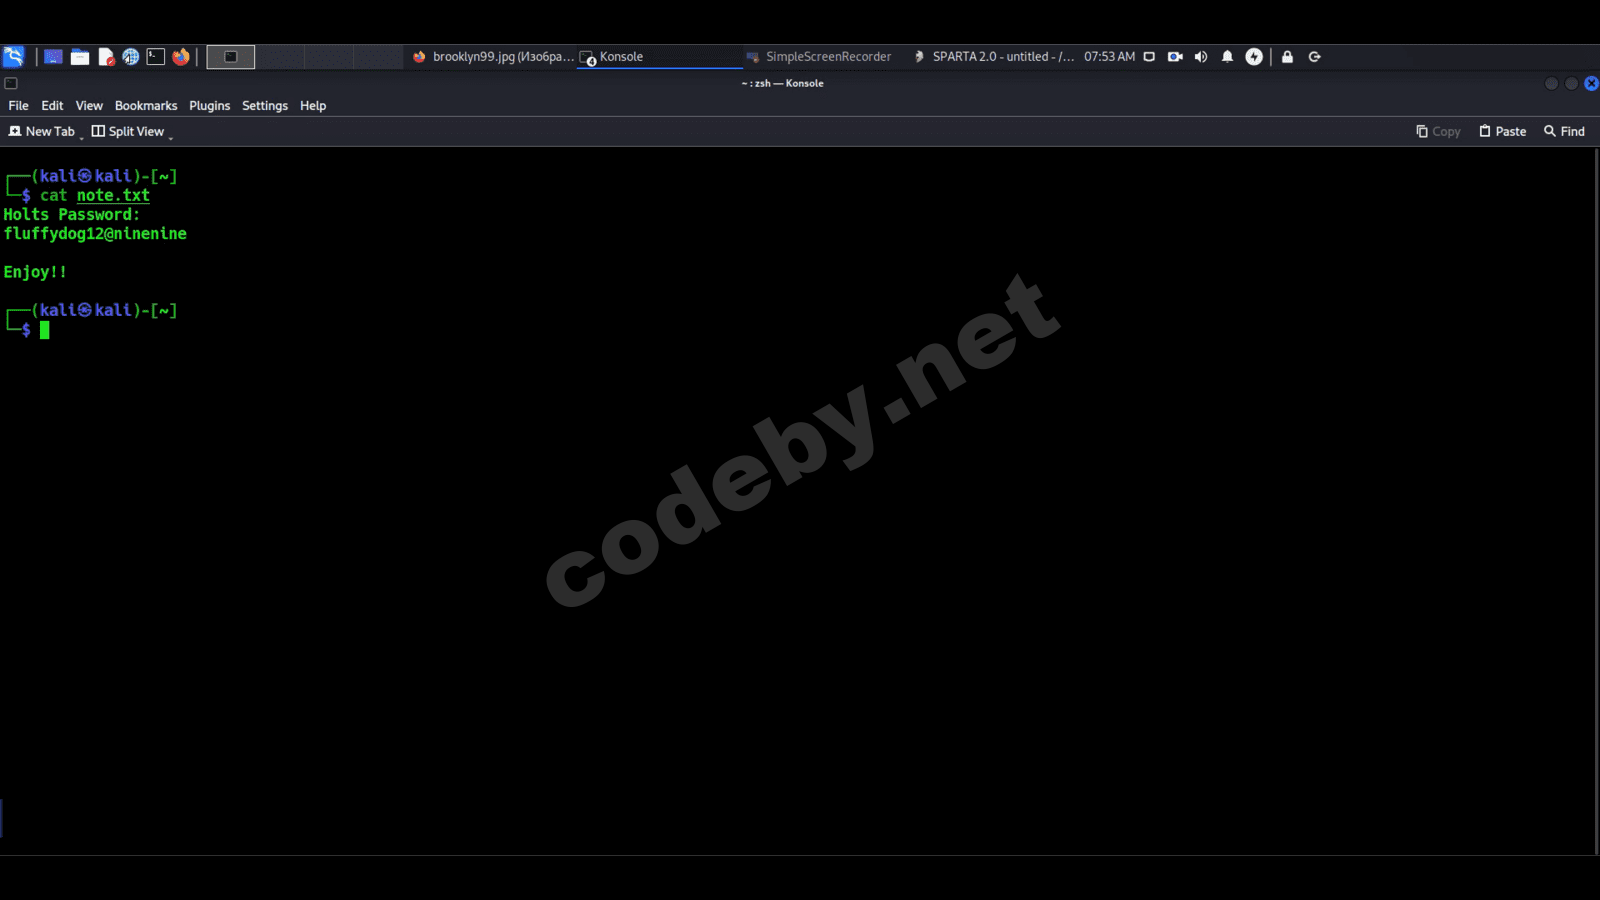Open the text editor launcher icon
The width and height of the screenshot is (1600, 900).
pyautogui.click(x=106, y=57)
